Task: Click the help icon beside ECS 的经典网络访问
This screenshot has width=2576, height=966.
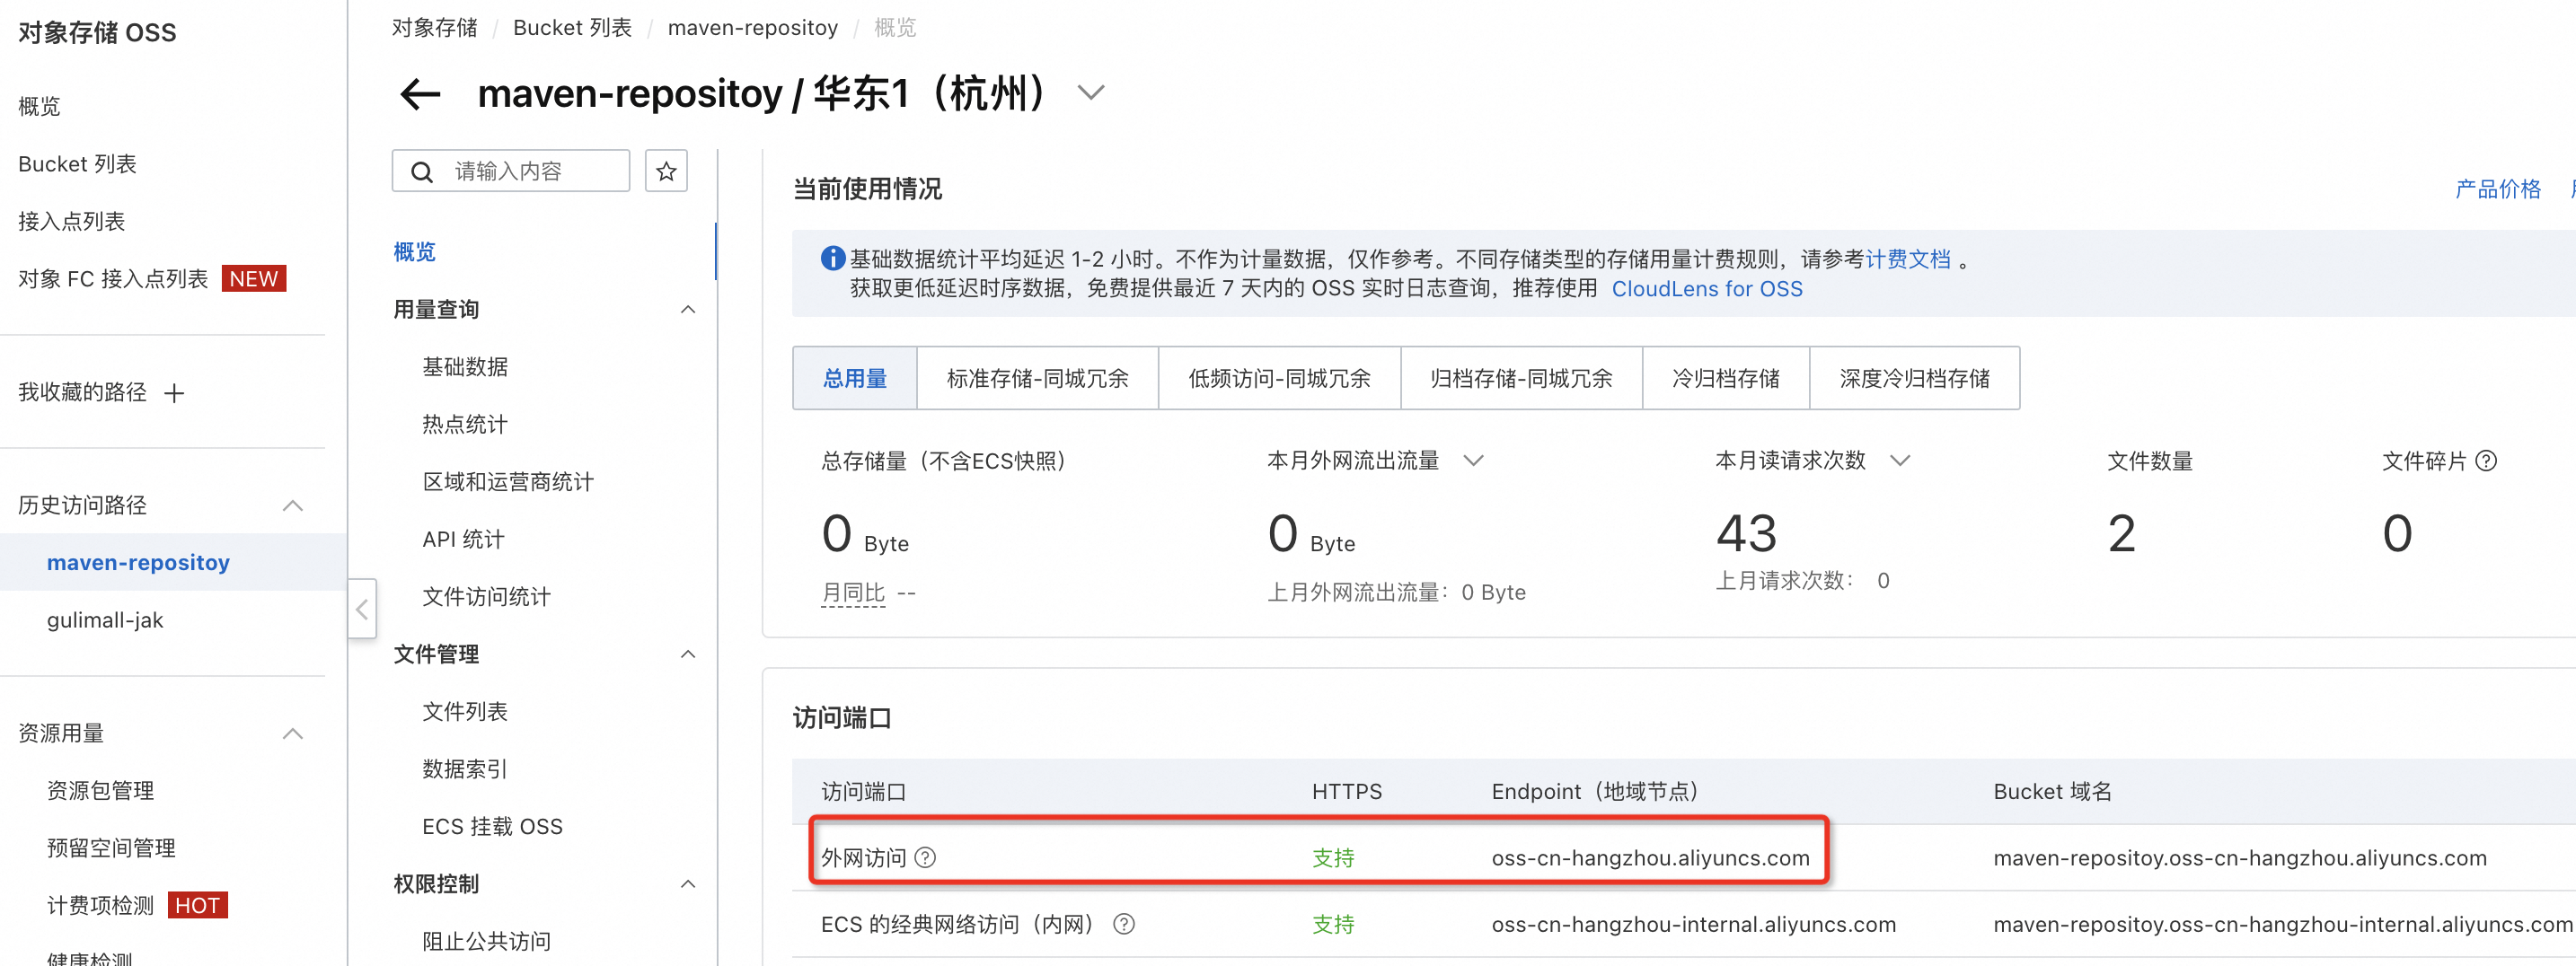Action: click(1124, 924)
